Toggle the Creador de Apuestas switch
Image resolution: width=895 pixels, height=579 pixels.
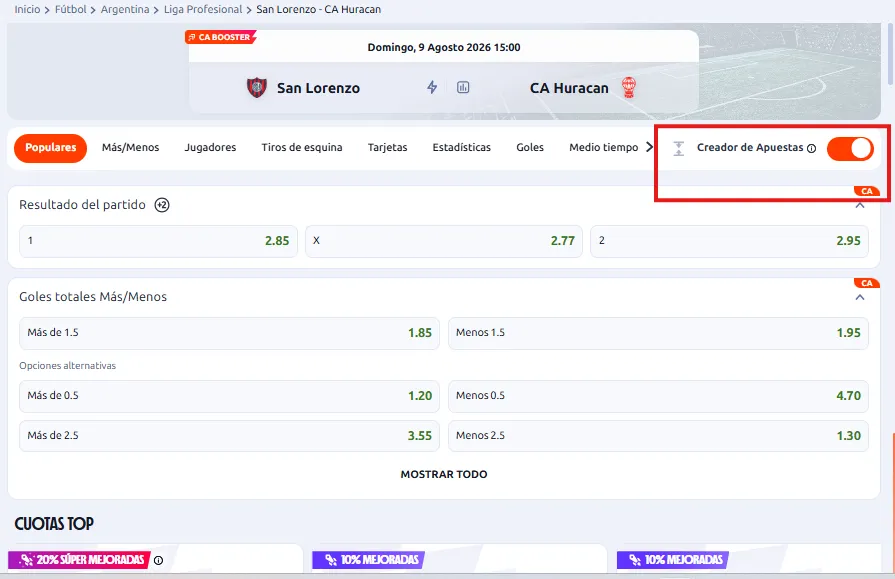click(850, 148)
